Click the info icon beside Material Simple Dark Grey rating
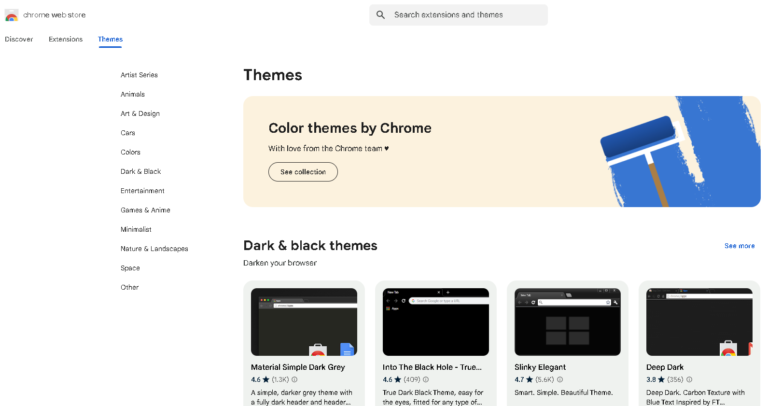 tap(295, 380)
